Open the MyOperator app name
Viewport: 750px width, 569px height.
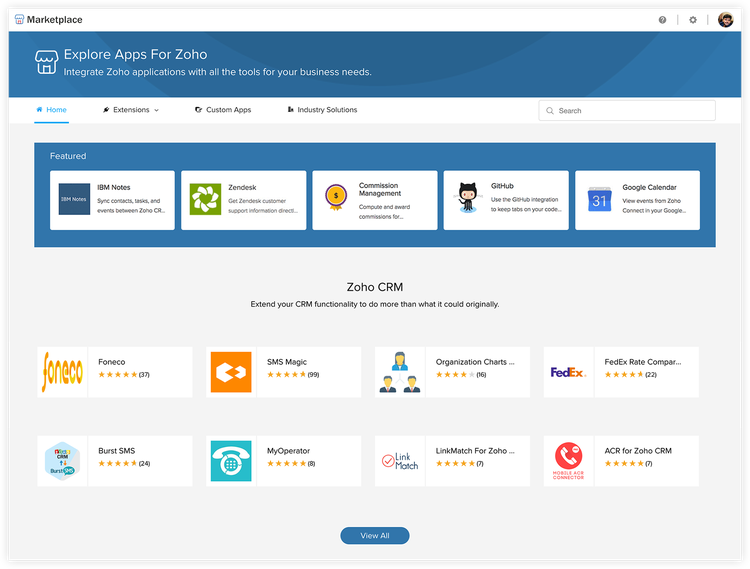288,451
